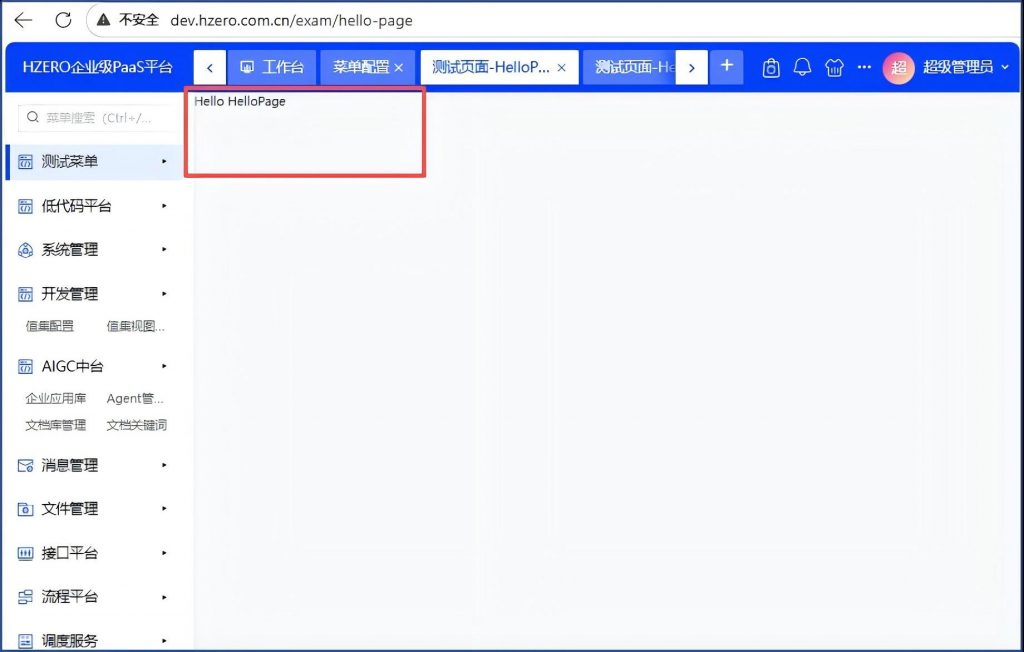Click the three-dots more options icon

864,67
